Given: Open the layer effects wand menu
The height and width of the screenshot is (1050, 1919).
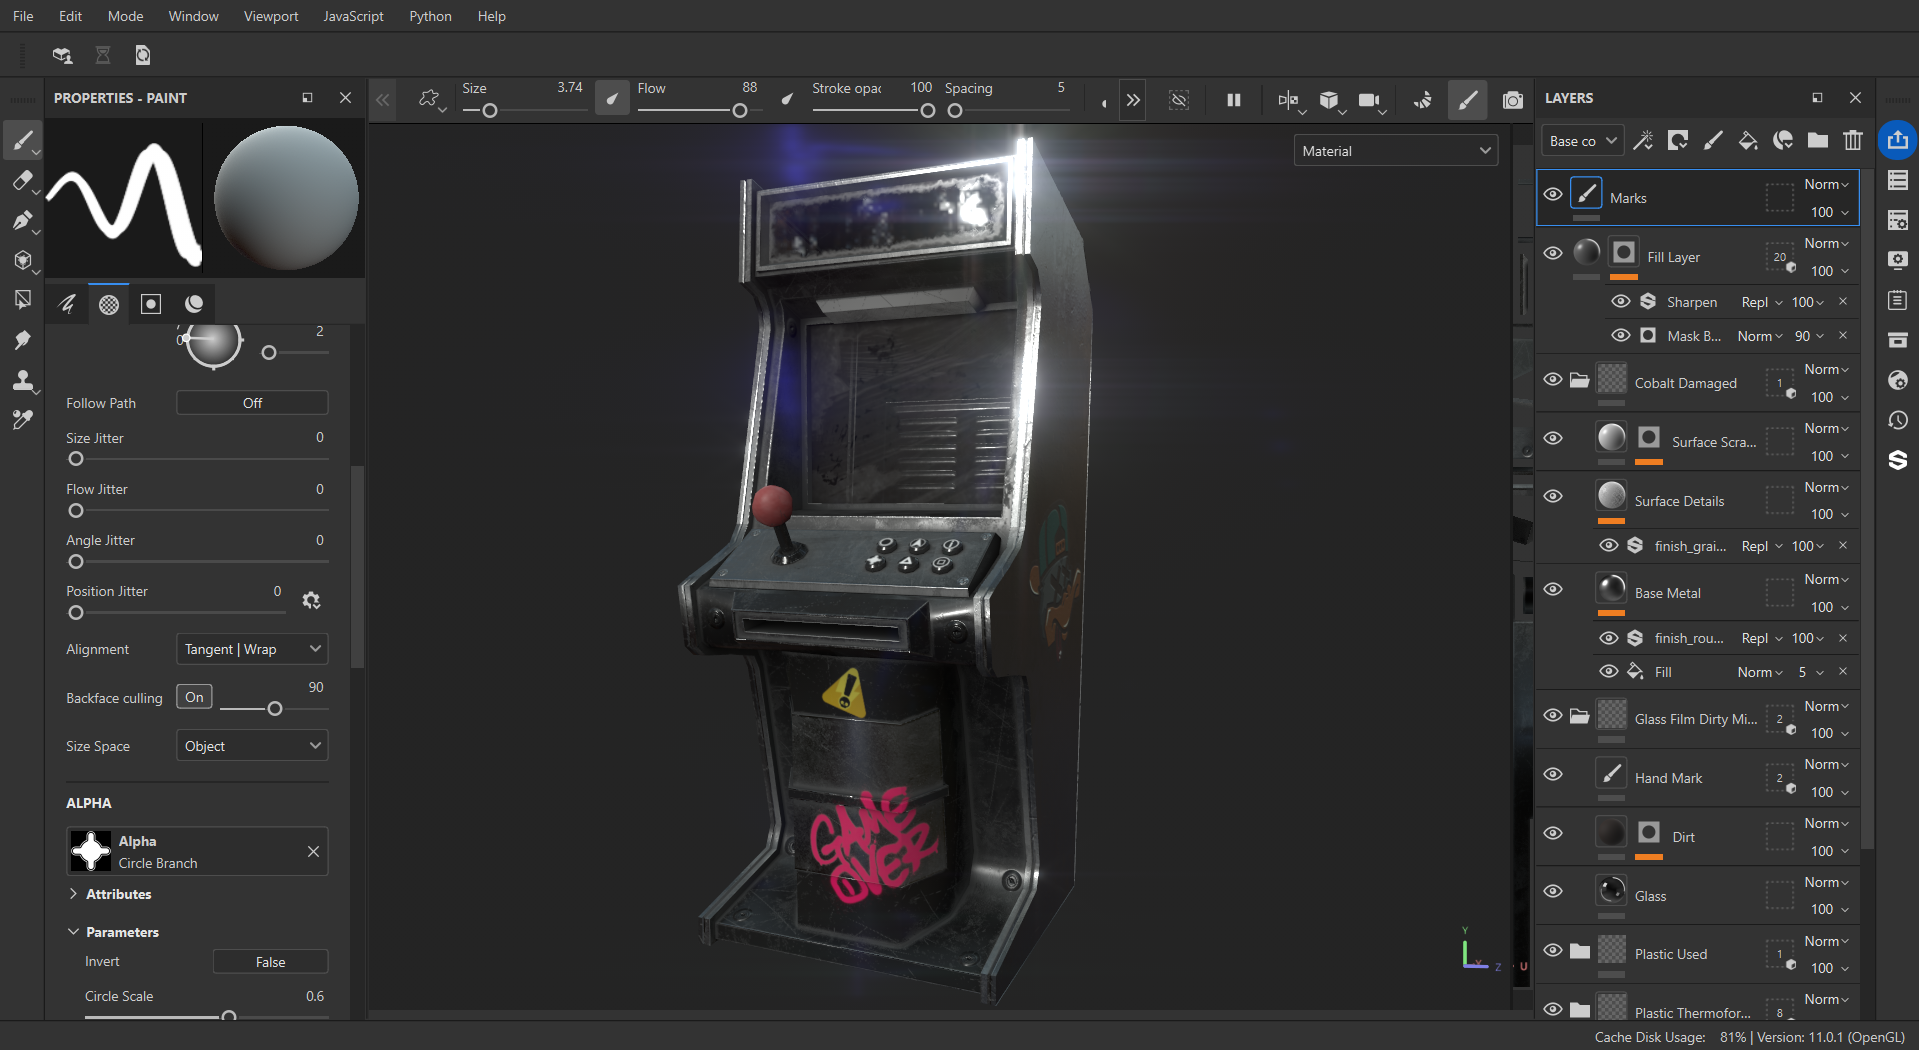Looking at the screenshot, I should click(1643, 141).
